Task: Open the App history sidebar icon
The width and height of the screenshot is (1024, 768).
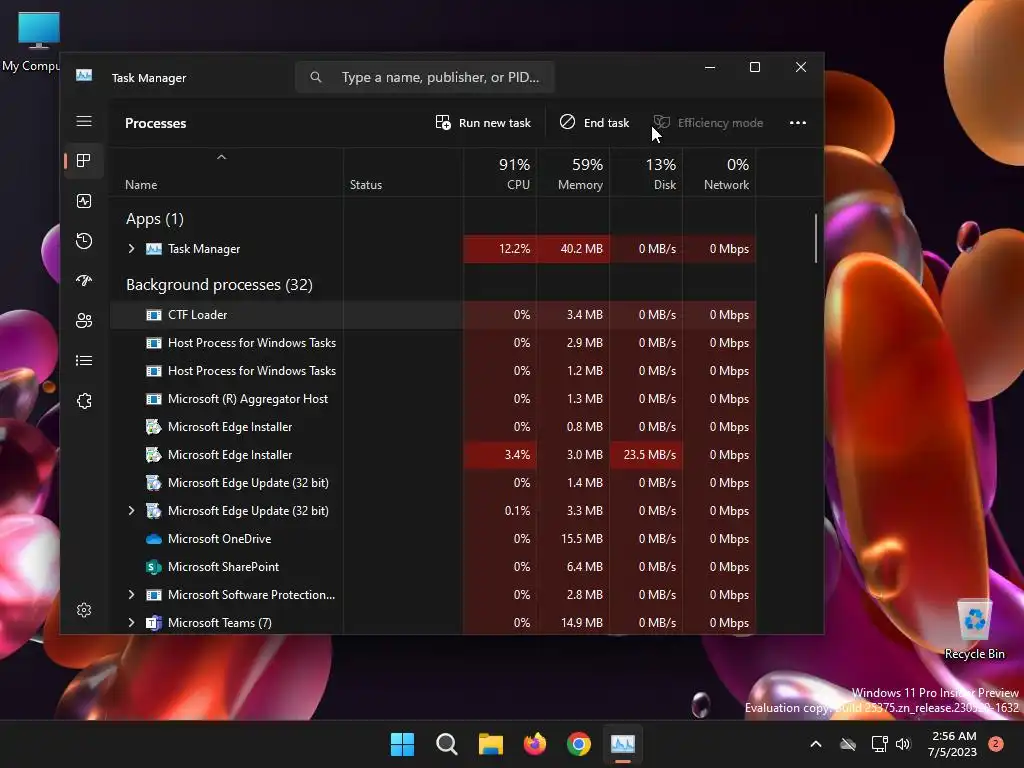Action: coord(84,241)
